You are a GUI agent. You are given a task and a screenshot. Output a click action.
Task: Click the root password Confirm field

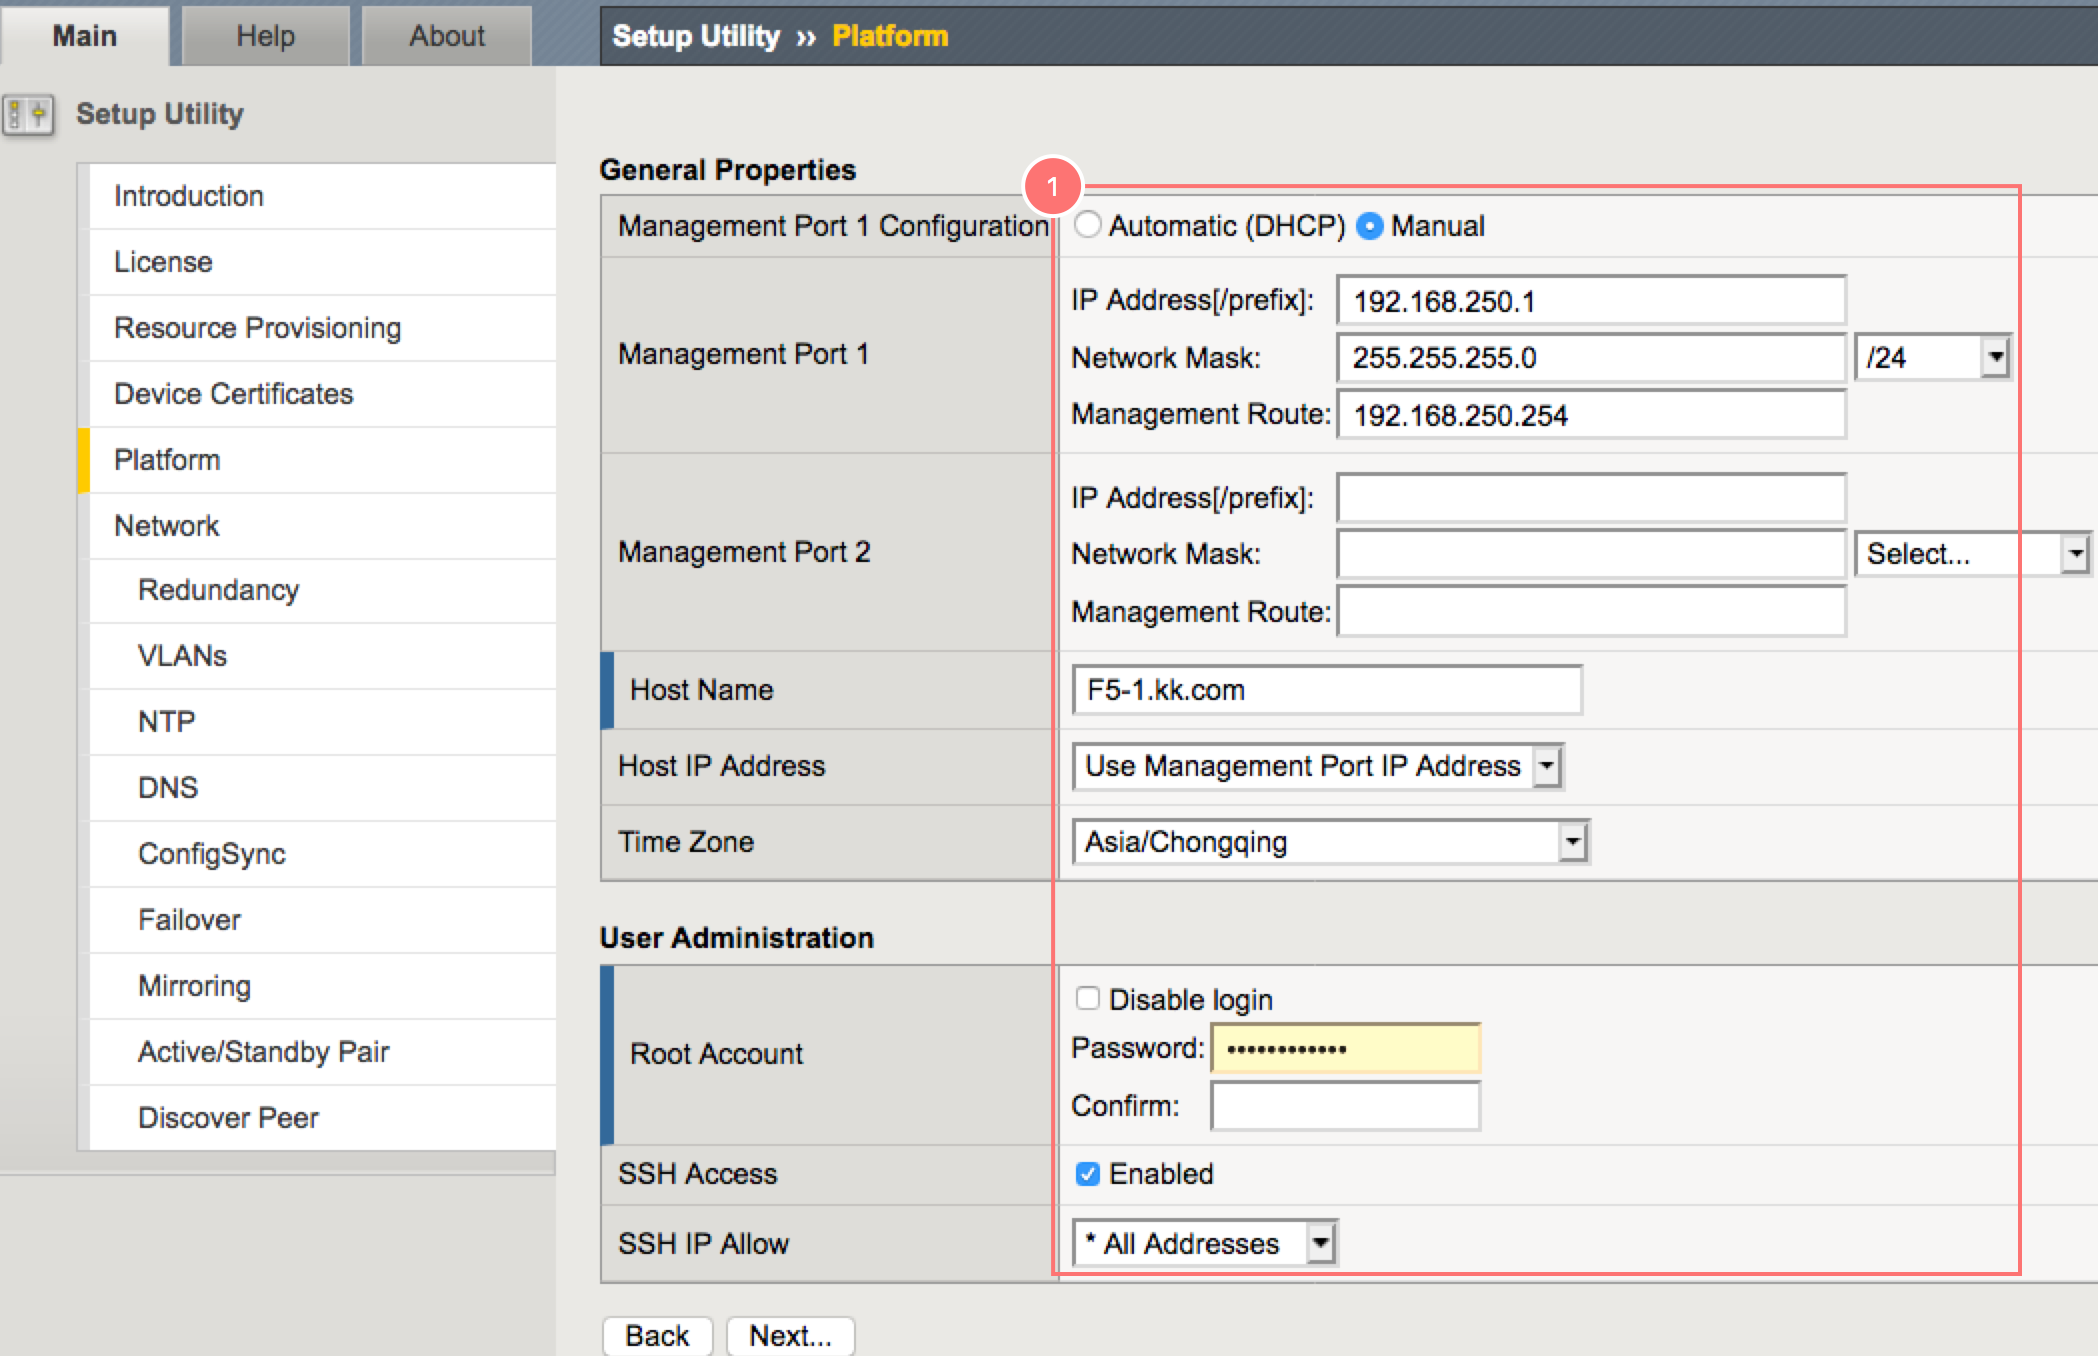click(1344, 1106)
